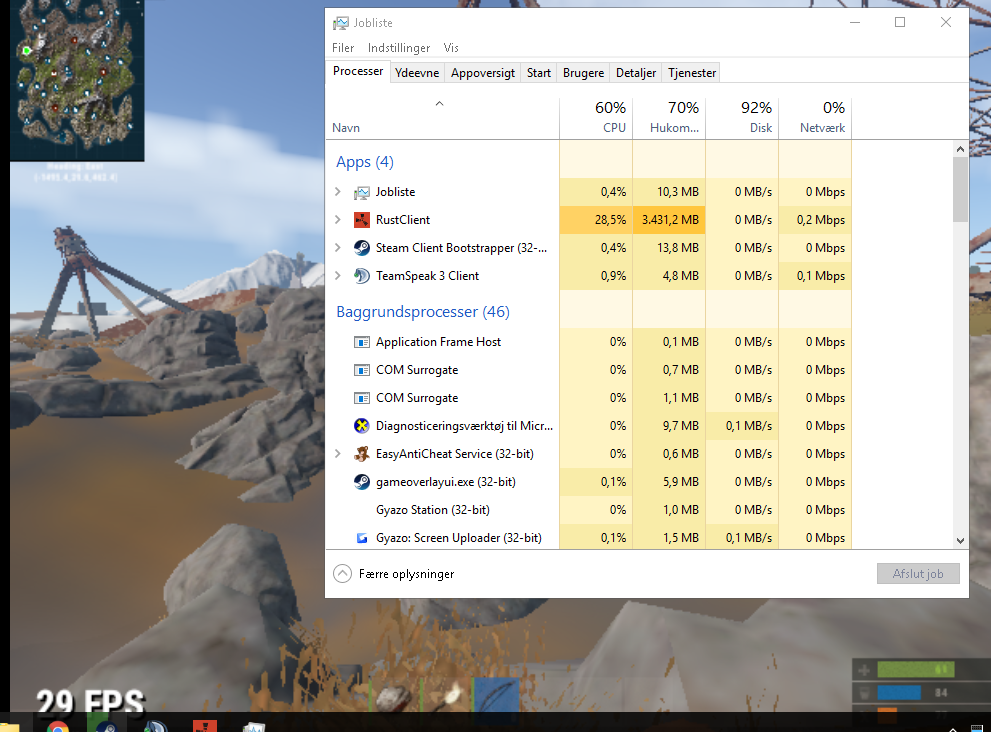Expand the RustClient process row
Image resolution: width=991 pixels, height=732 pixels.
click(337, 219)
